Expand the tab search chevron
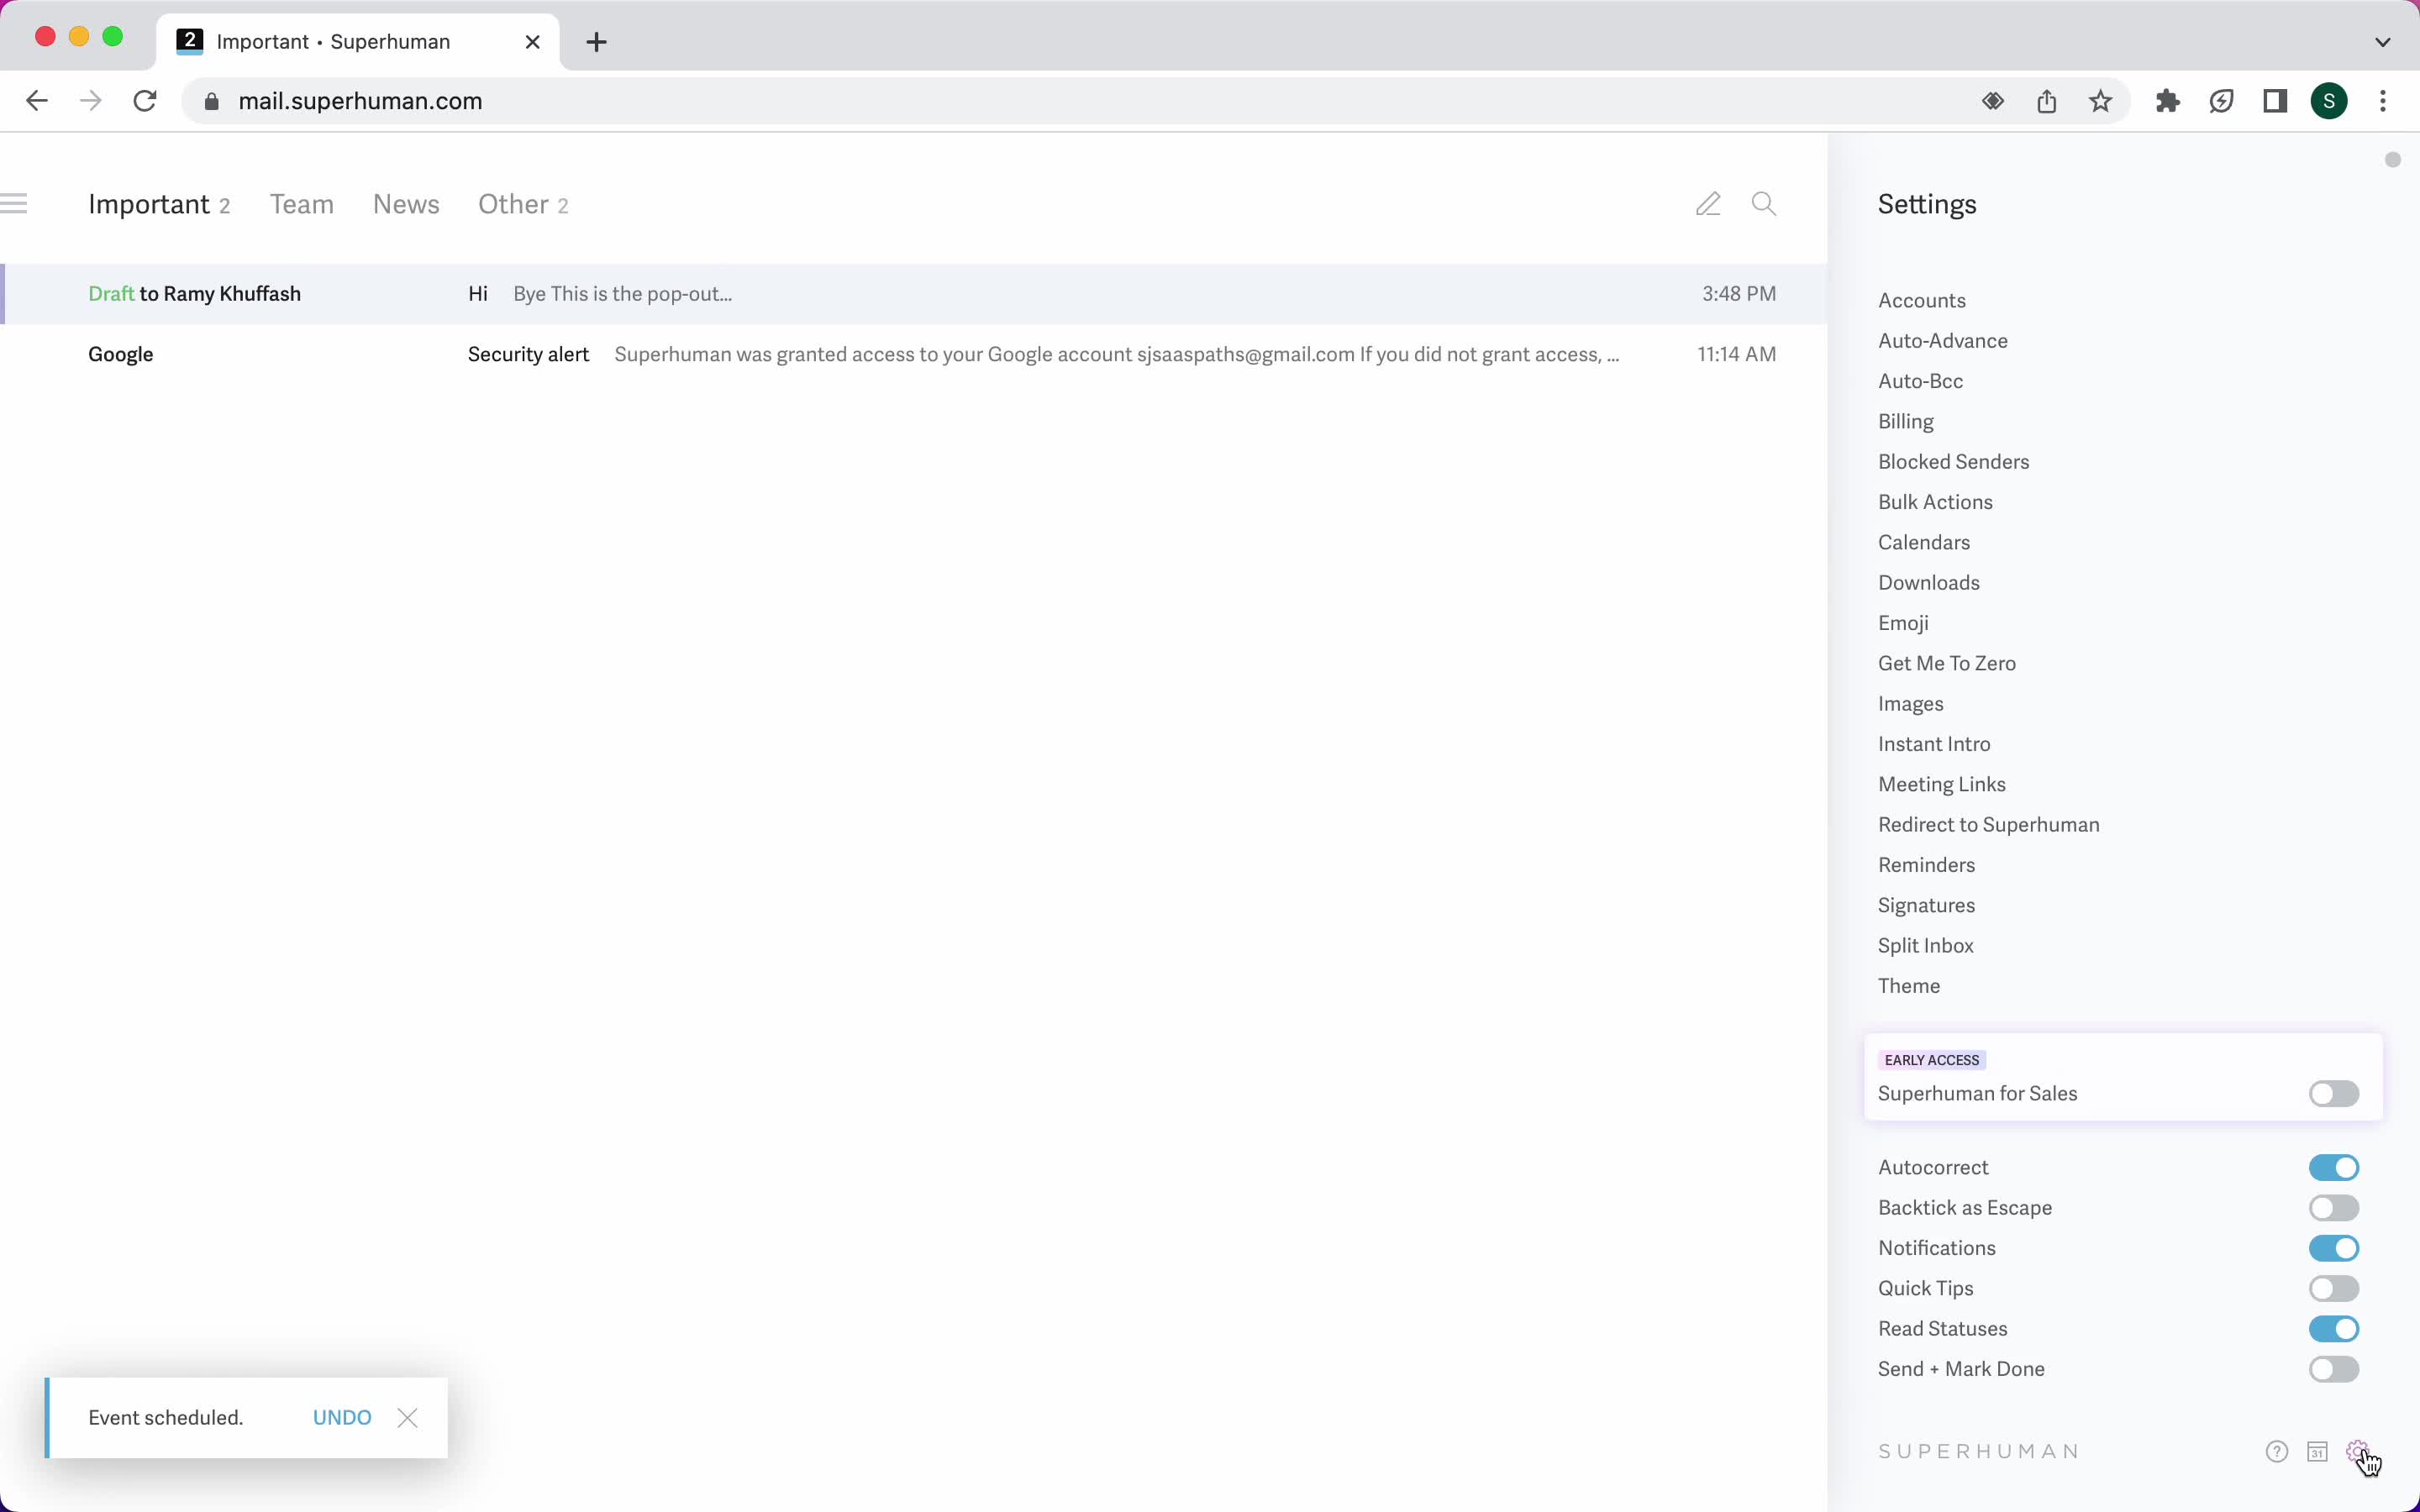 click(x=2383, y=42)
